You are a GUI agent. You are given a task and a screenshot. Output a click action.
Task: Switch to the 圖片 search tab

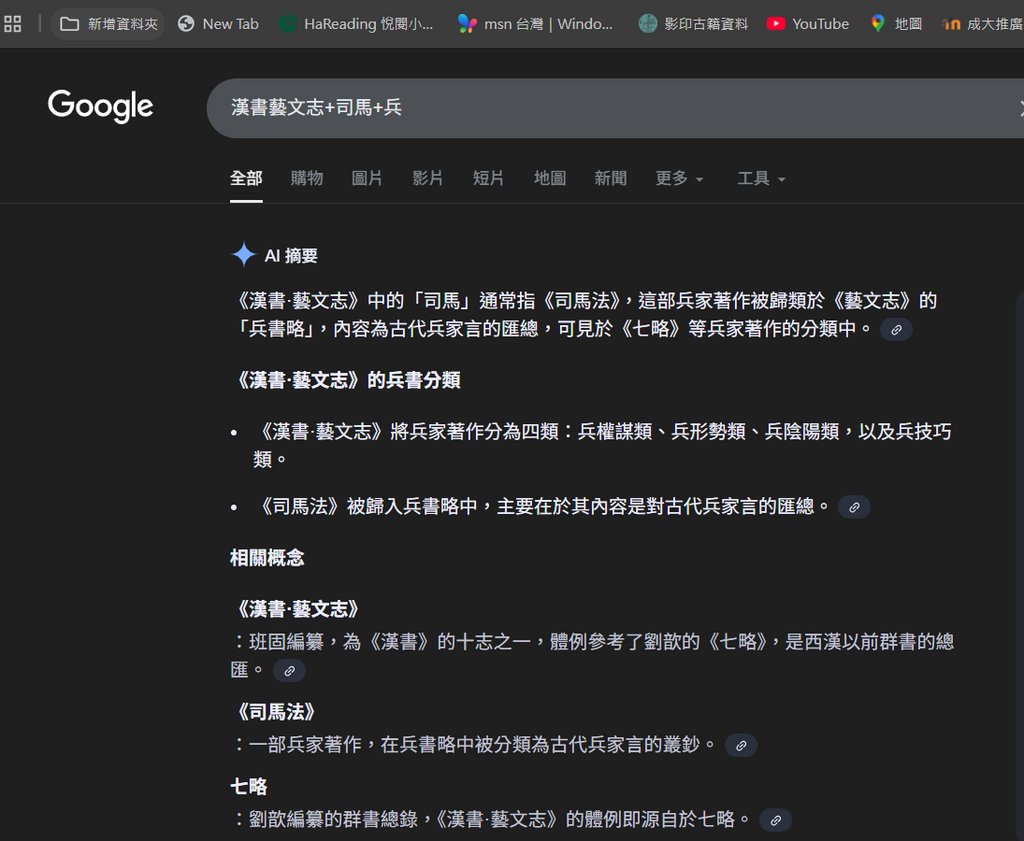click(367, 178)
